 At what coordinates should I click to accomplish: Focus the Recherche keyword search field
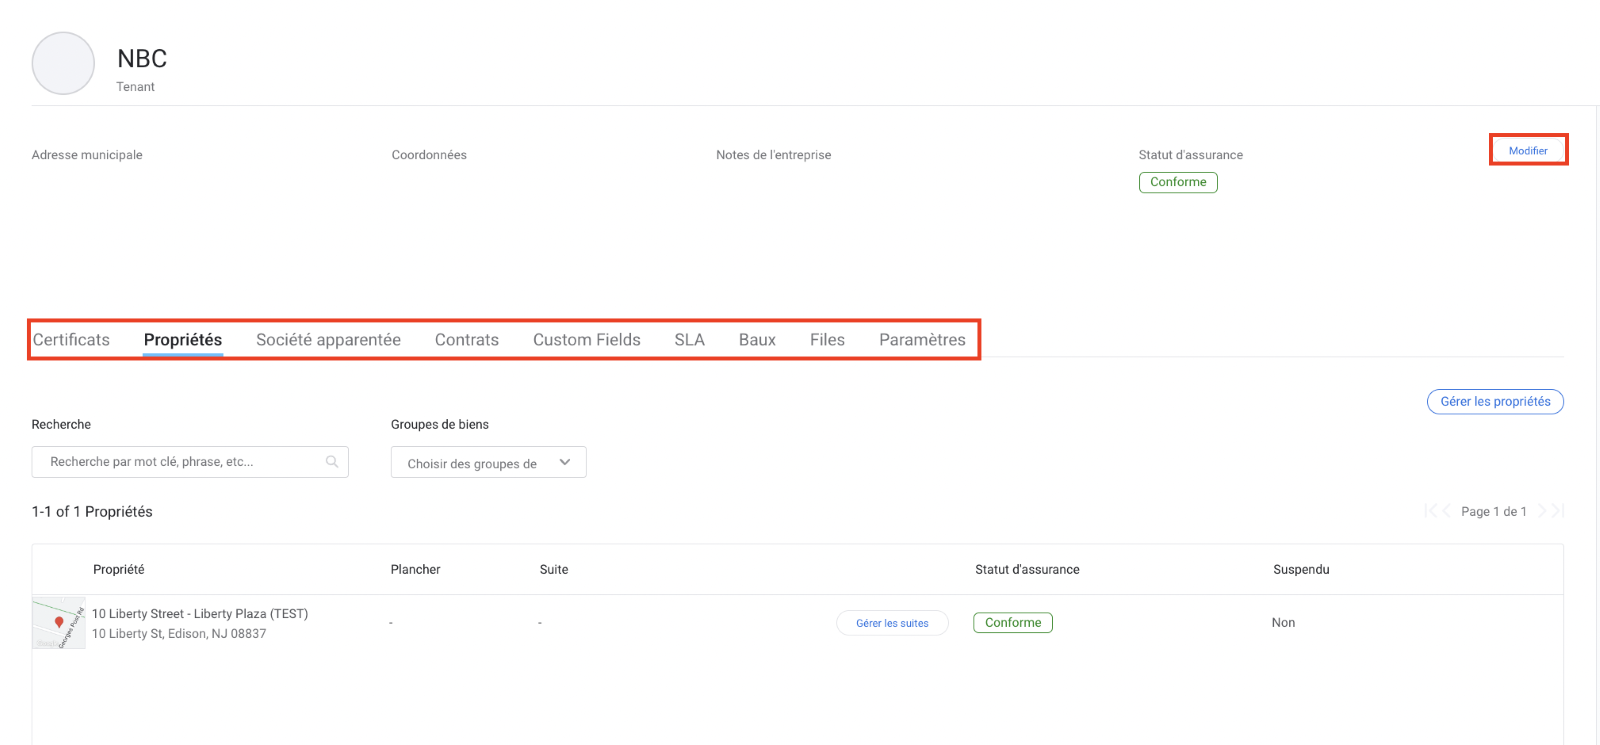coord(180,462)
